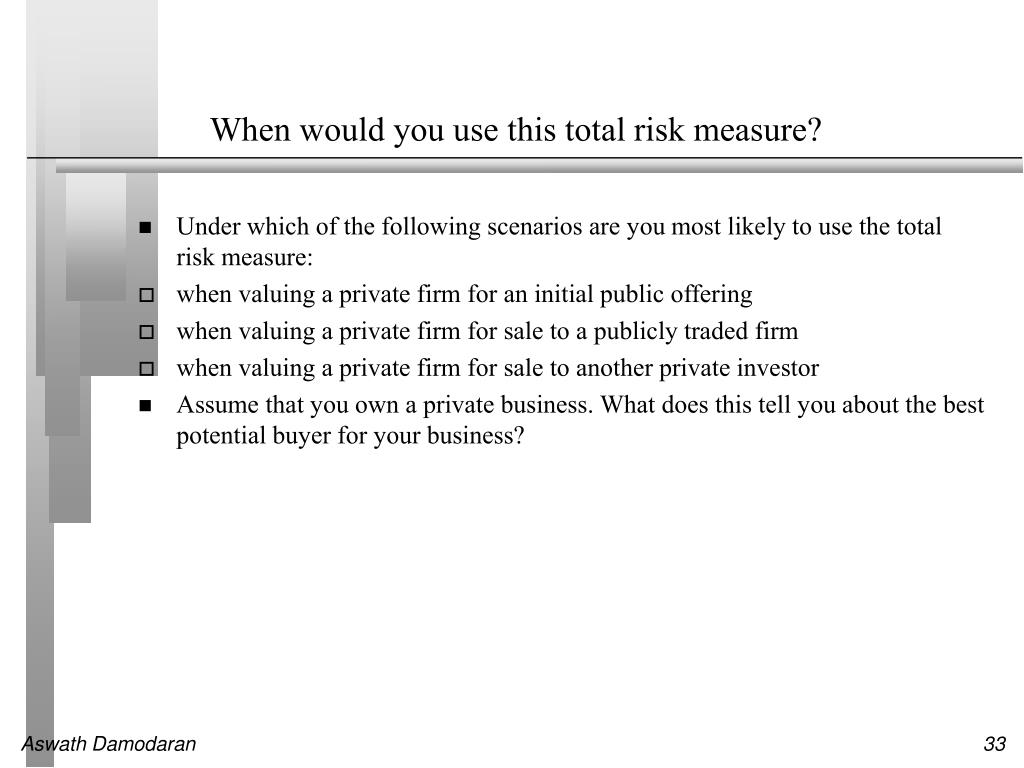The image size is (1024, 768).
Task: Click the 'Aswath Damodaran' footer text
Action: pyautogui.click(x=108, y=744)
